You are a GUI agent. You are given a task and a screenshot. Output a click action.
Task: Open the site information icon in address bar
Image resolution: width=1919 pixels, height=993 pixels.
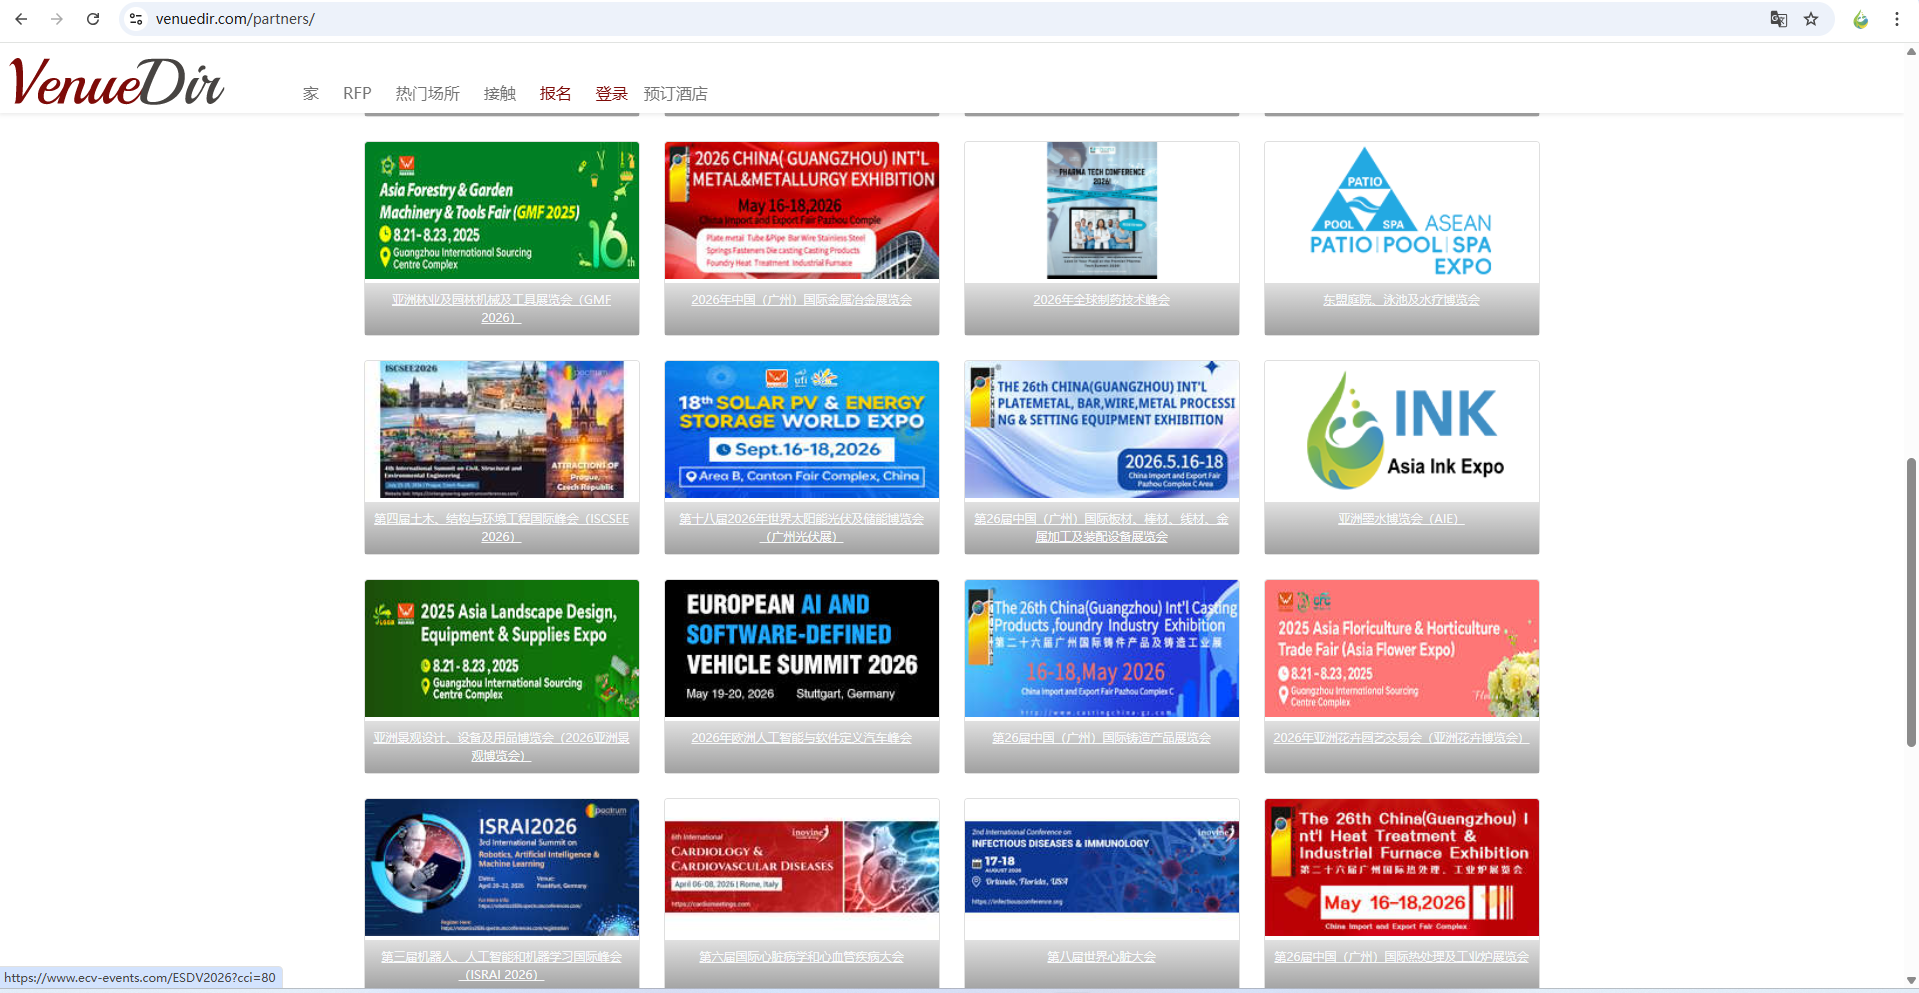(x=137, y=19)
